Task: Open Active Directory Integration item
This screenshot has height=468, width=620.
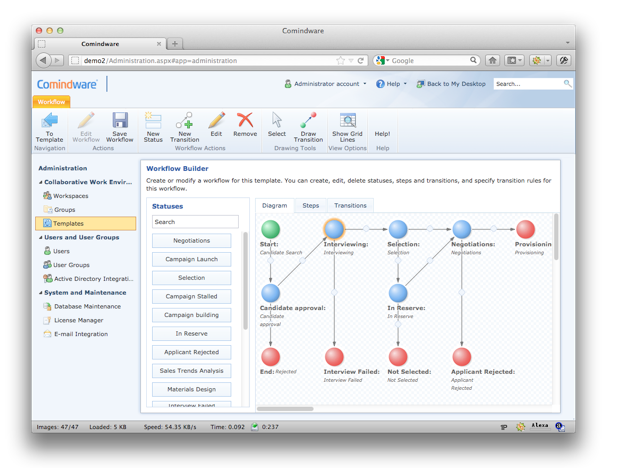Action: tap(88, 279)
